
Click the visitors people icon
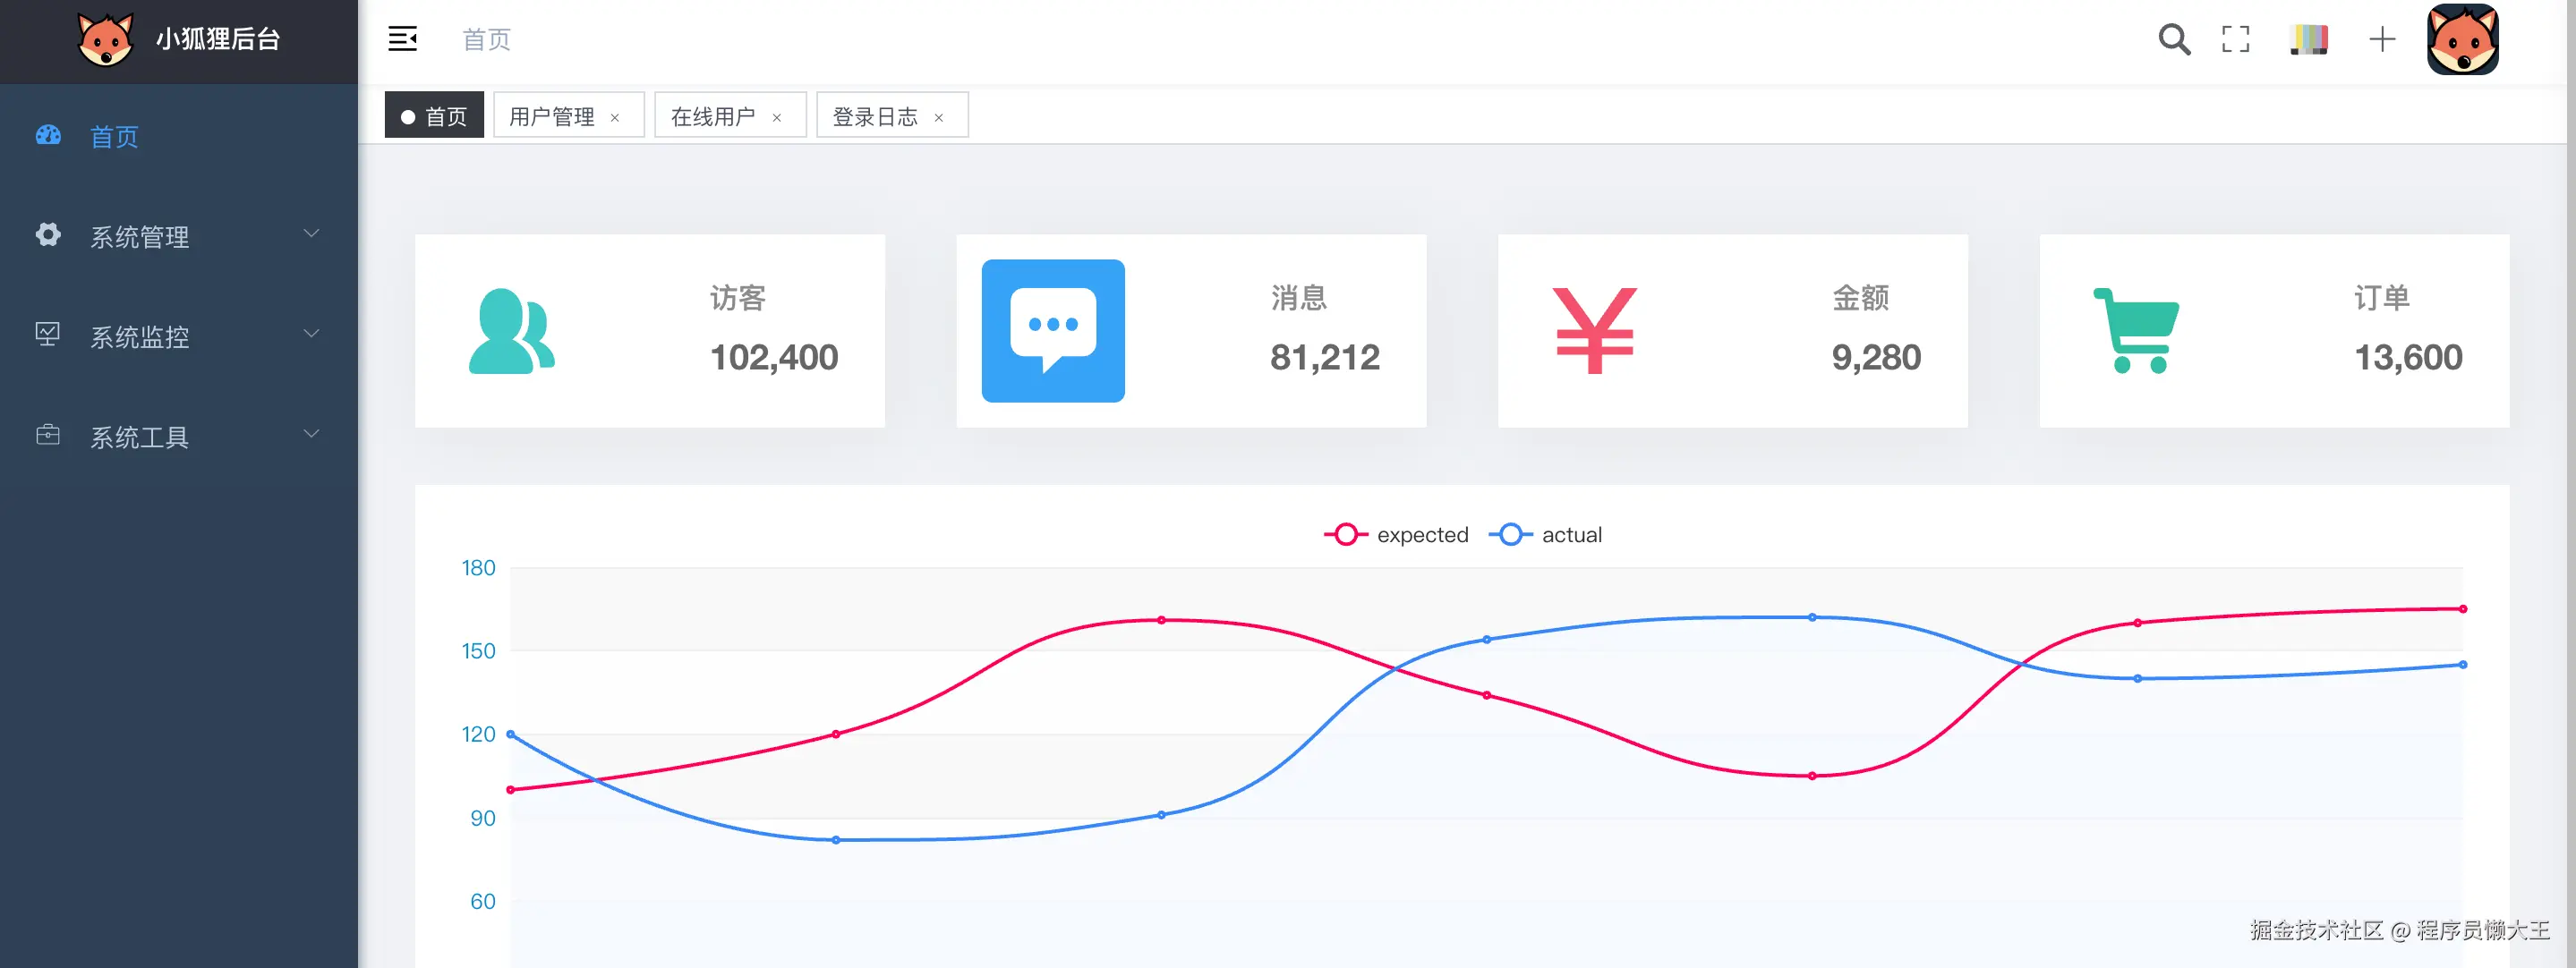[511, 331]
